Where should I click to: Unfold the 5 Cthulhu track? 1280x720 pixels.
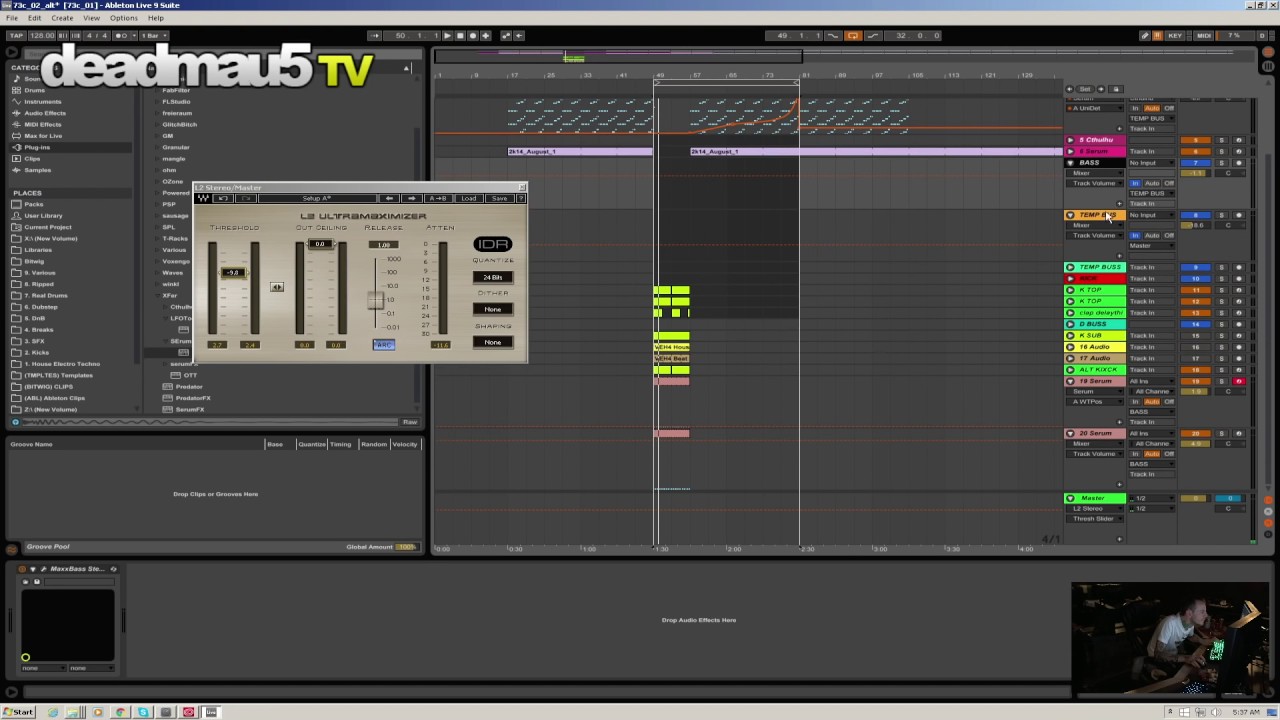(x=1070, y=140)
